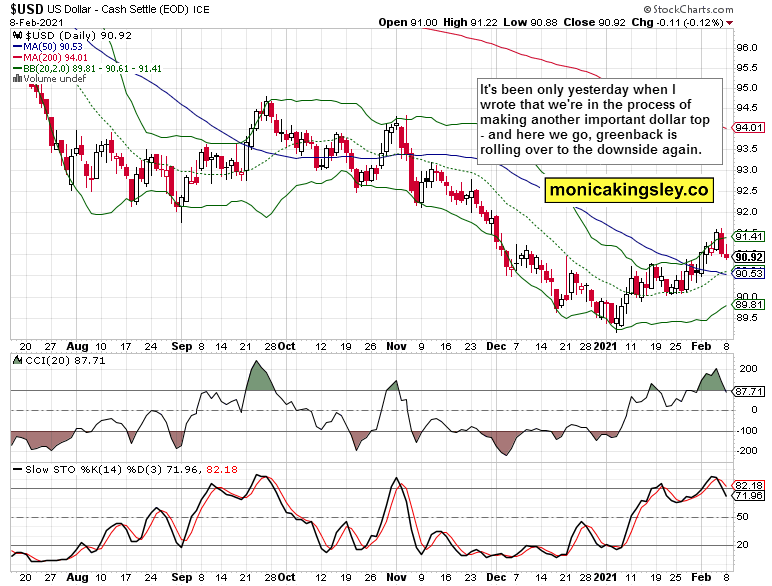This screenshot has height=586, width=772.
Task: Click the 90.92 last price label
Action: pyautogui.click(x=748, y=257)
